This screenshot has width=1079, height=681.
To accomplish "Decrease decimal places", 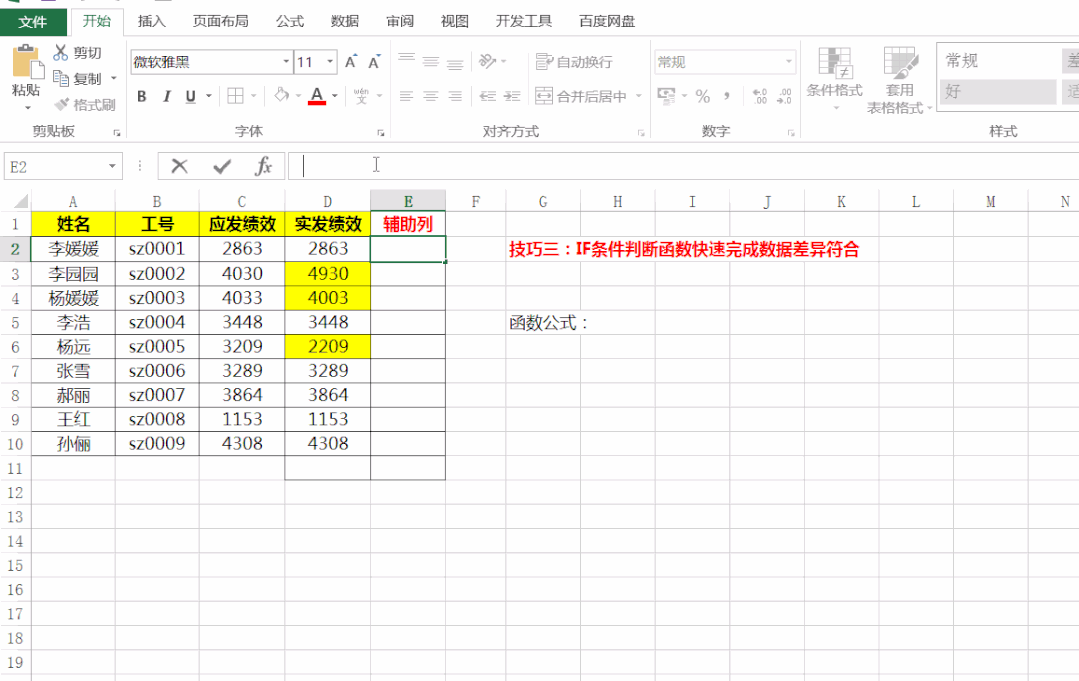I will tap(784, 96).
